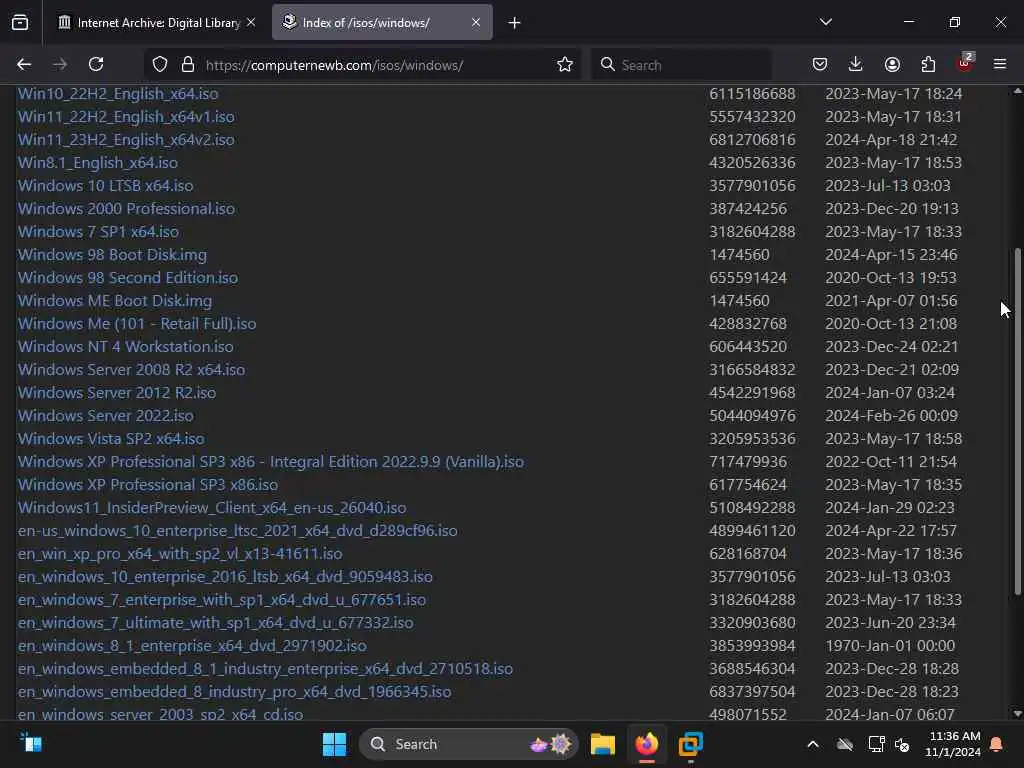1024x768 pixels.
Task: Download en_windows_7_ultimate_with_sp1 iso
Action: [x=216, y=622]
